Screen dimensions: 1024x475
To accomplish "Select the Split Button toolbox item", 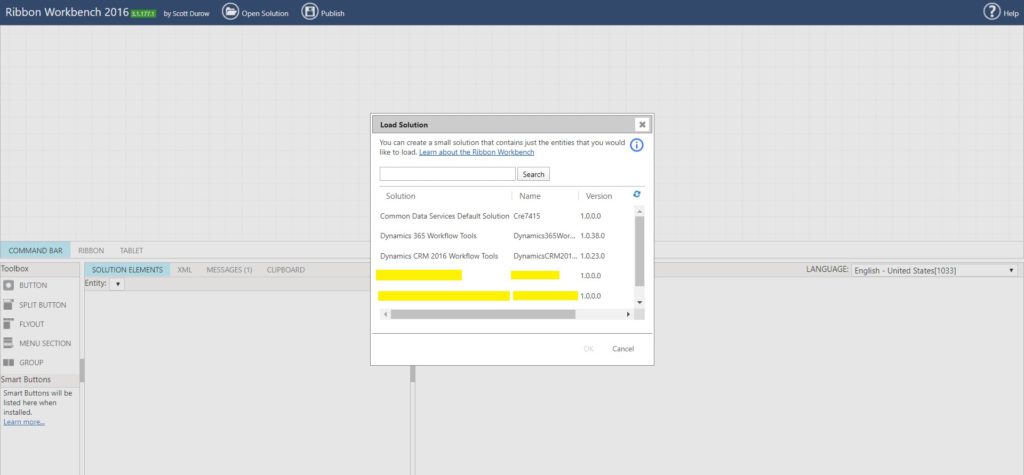I will point(35,304).
